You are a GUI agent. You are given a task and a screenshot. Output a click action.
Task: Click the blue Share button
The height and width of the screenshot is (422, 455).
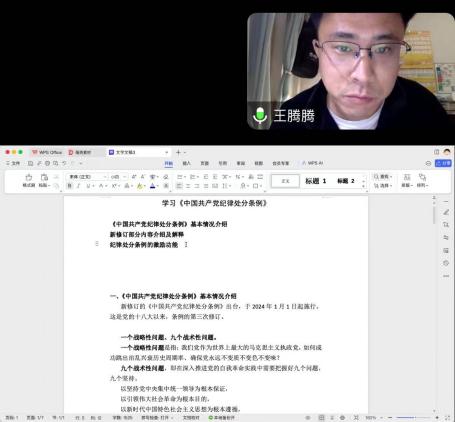(x=443, y=163)
